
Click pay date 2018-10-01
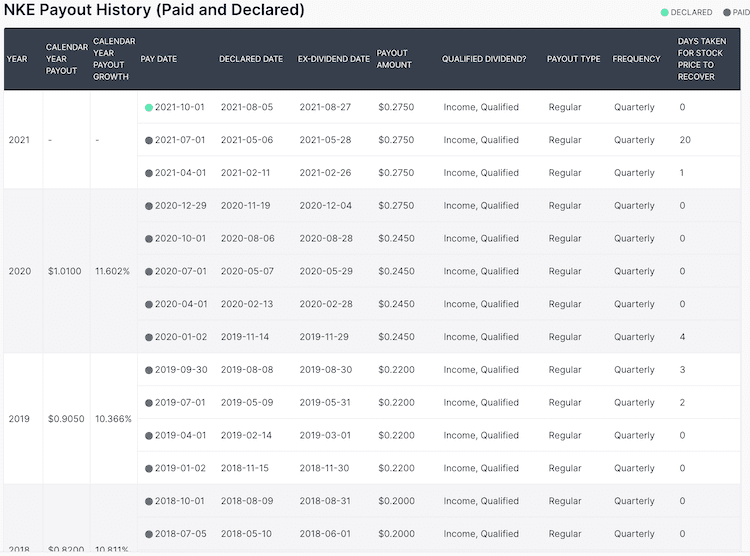(x=179, y=501)
